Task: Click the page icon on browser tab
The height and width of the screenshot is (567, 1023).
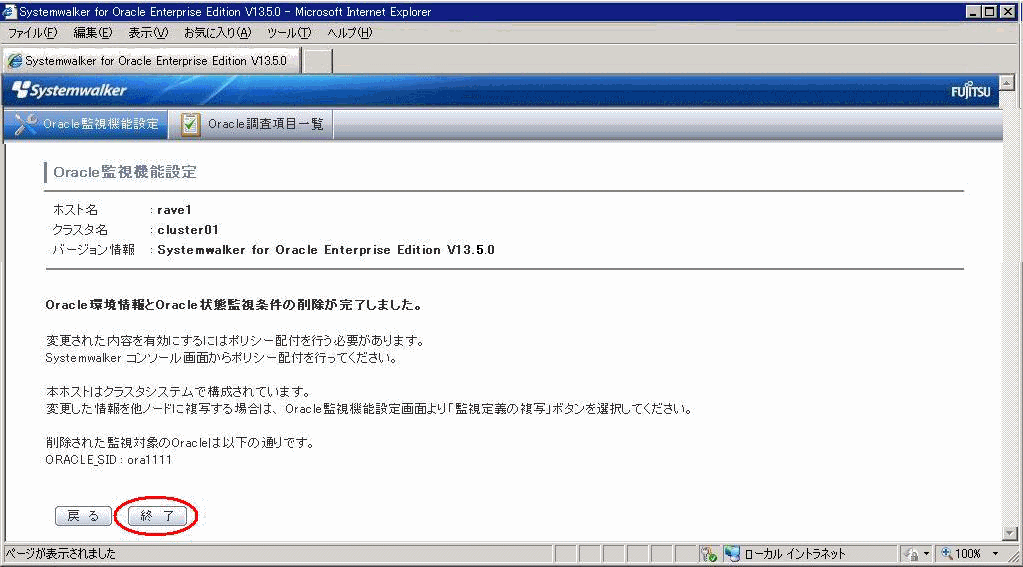Action: coord(14,61)
